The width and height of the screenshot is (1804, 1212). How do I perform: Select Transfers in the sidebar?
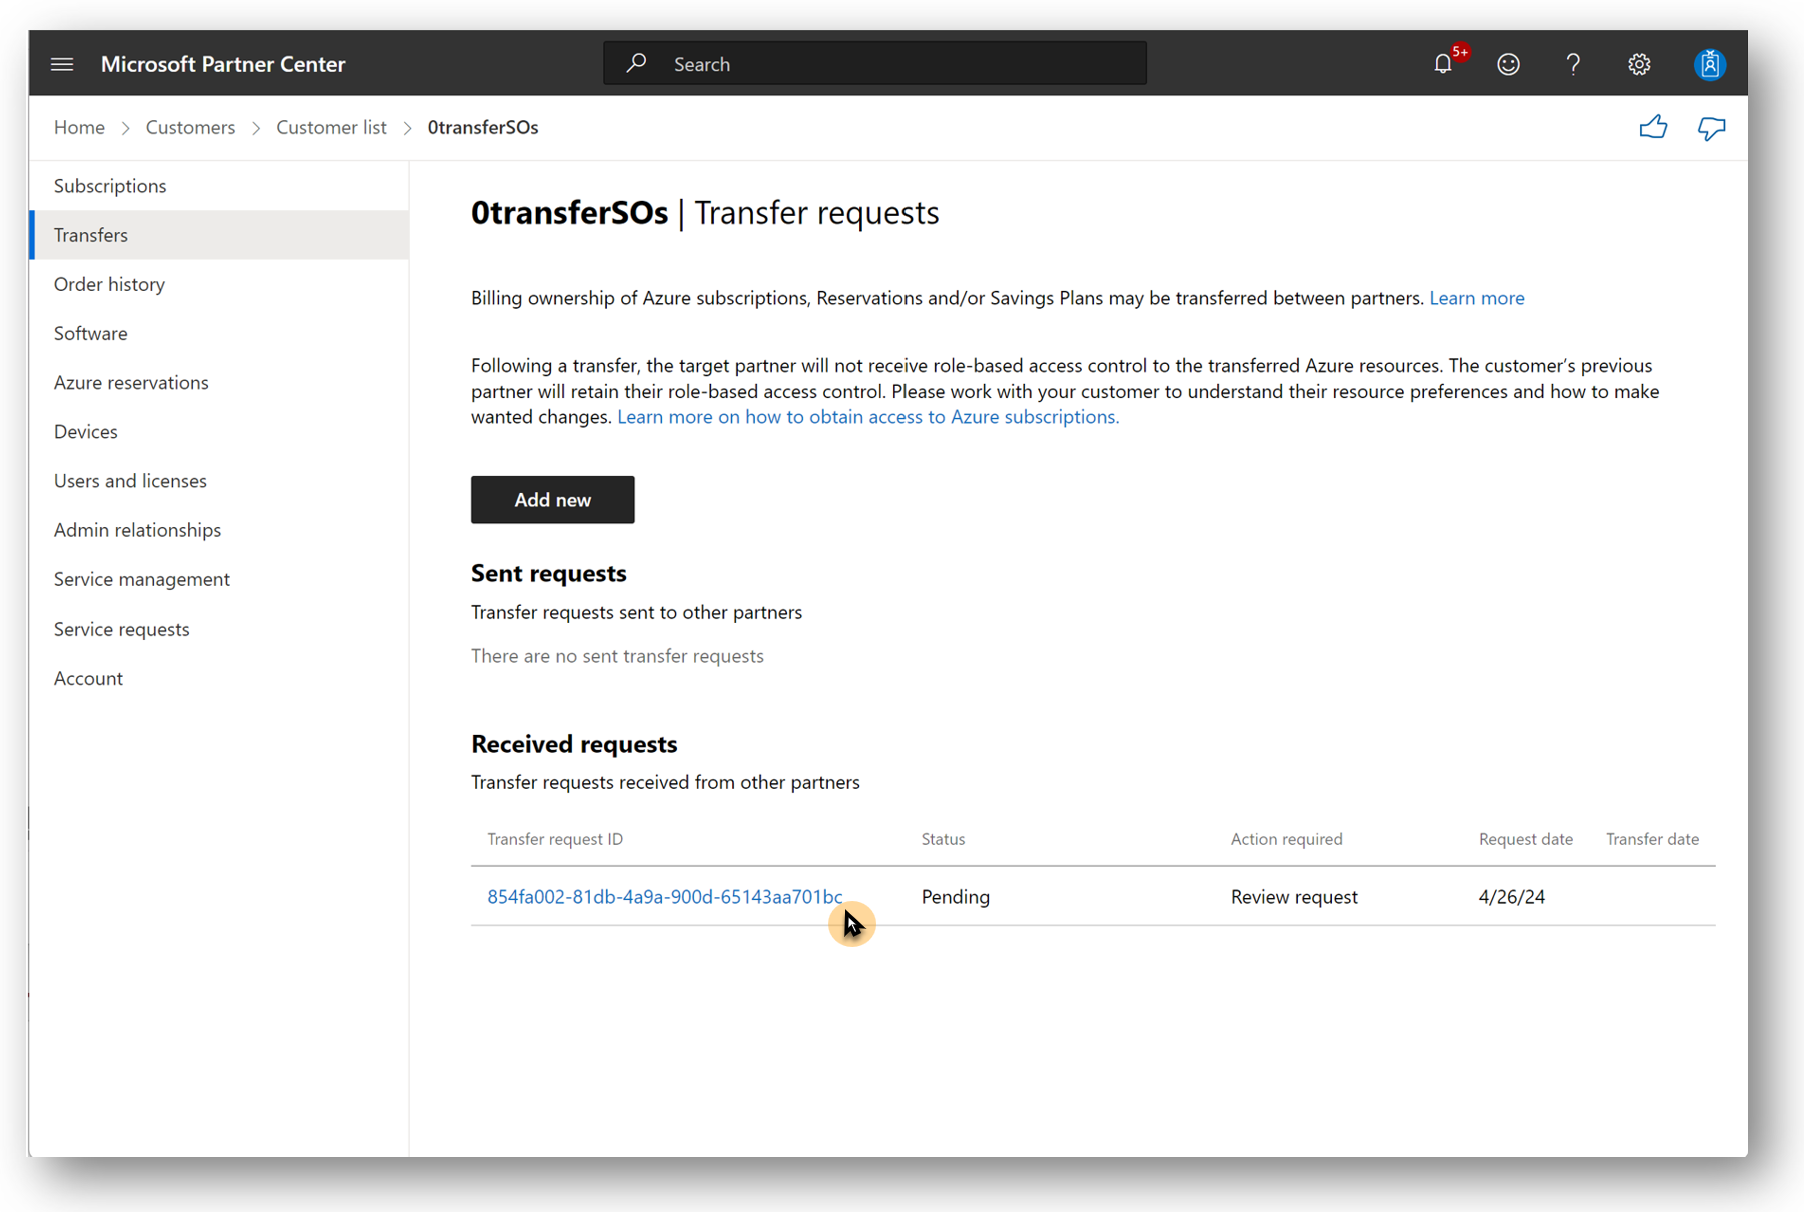(219, 235)
